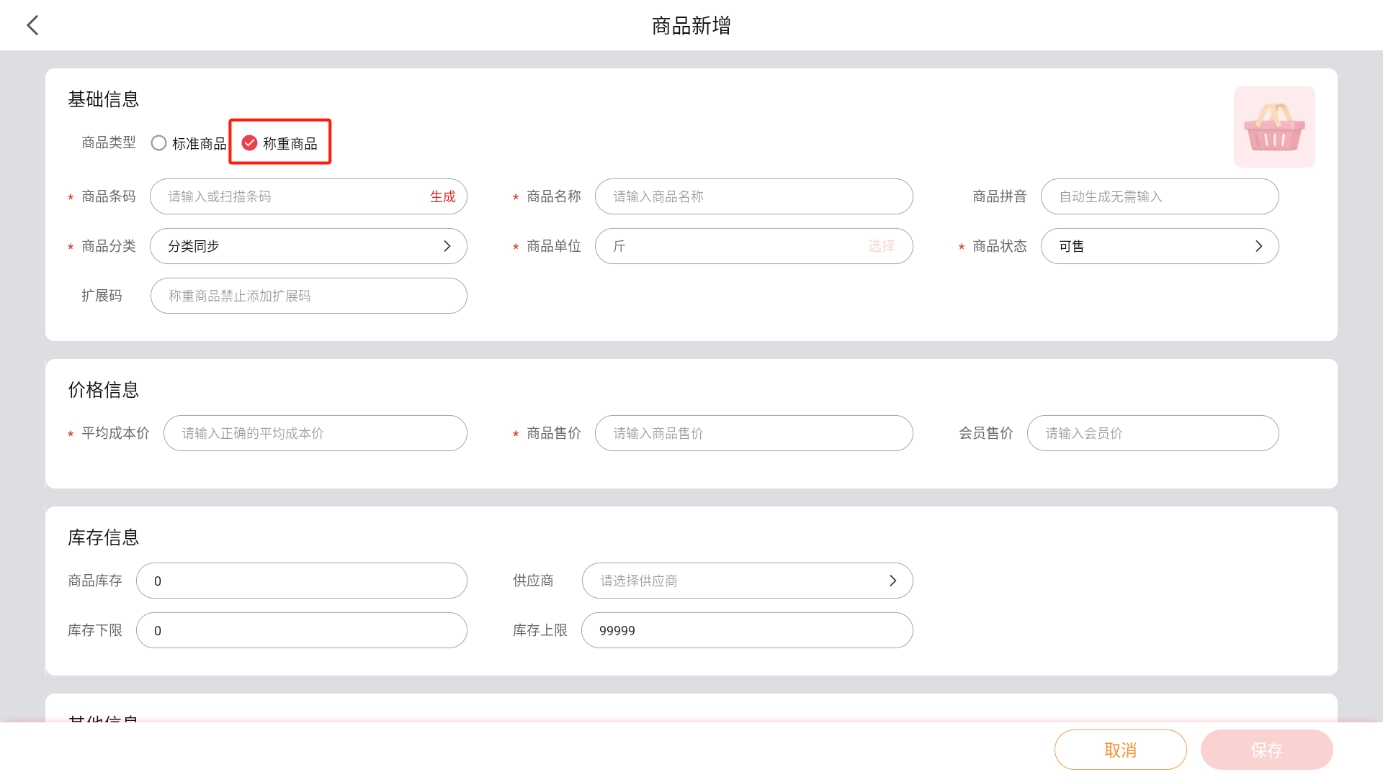
Task: Click the 商品库存 input field
Action: pos(301,581)
